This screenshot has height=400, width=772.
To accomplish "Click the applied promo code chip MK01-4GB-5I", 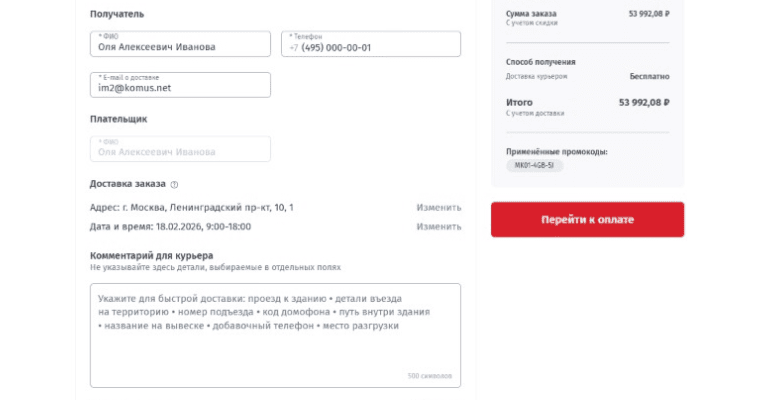I will pyautogui.click(x=534, y=165).
